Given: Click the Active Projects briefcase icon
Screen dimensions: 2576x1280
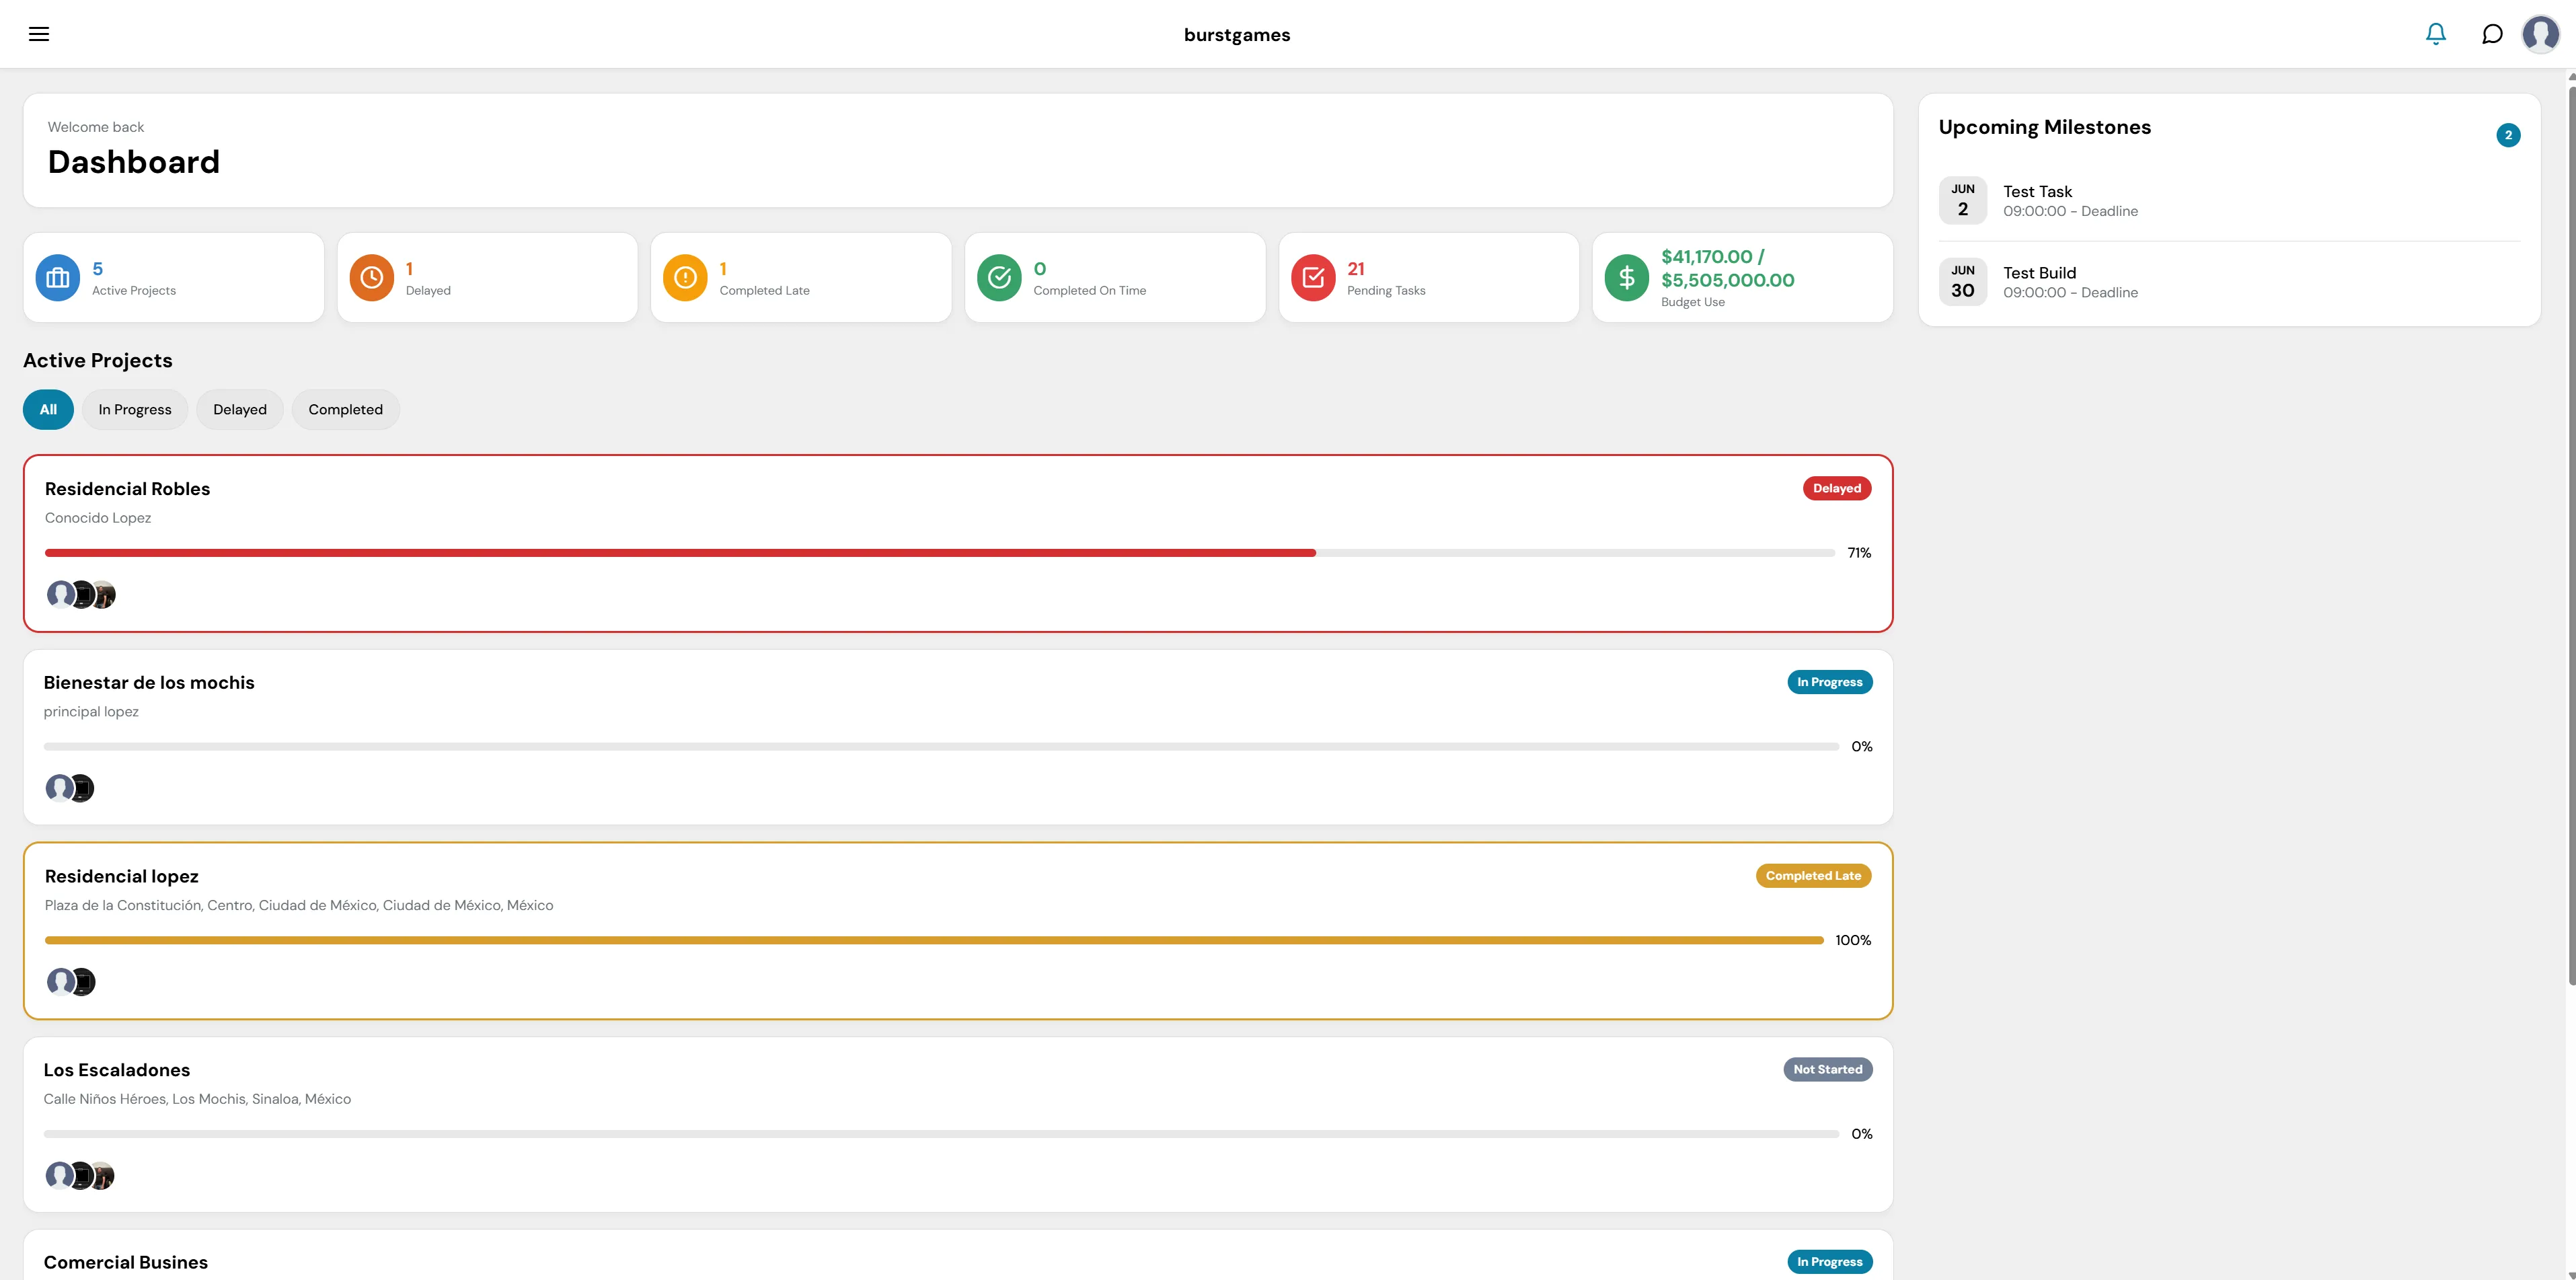Looking at the screenshot, I should 58,278.
